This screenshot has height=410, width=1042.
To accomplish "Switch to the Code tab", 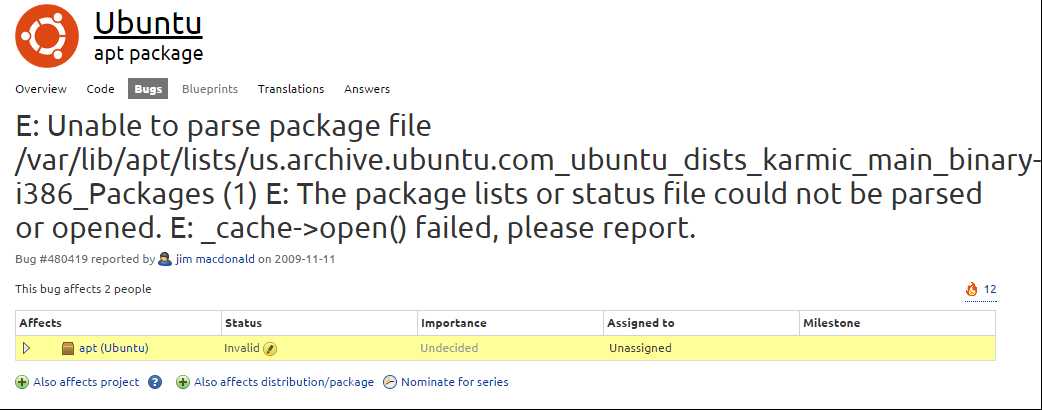I will point(100,89).
